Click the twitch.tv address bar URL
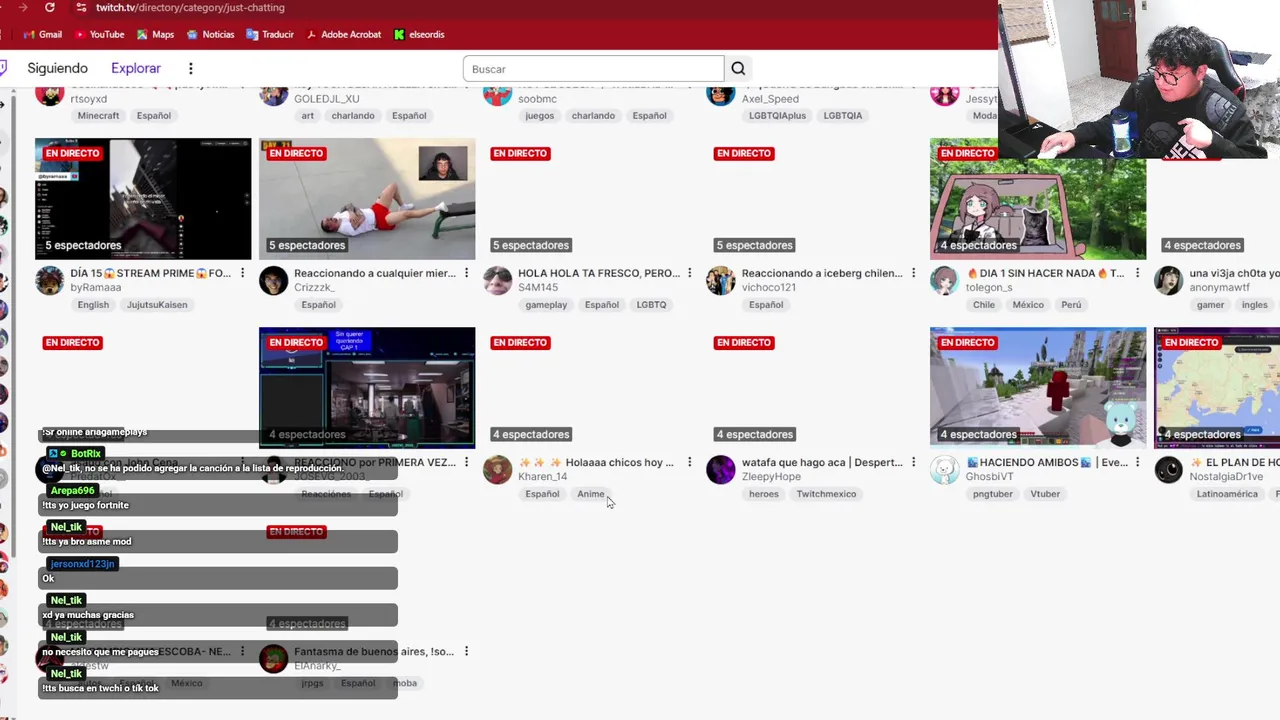 point(190,7)
